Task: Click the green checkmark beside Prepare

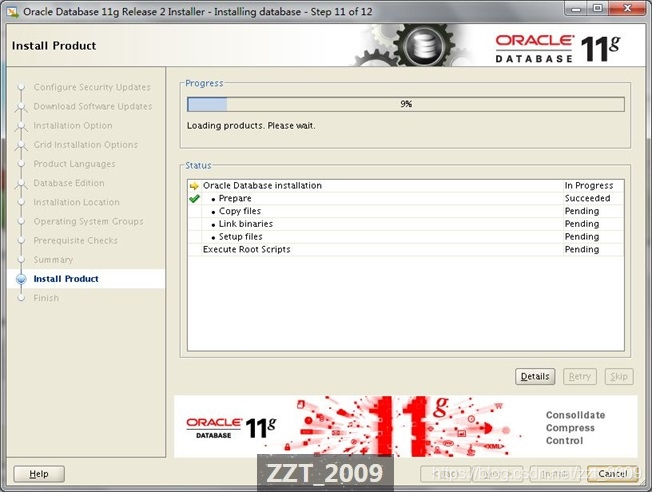Action: pyautogui.click(x=194, y=199)
